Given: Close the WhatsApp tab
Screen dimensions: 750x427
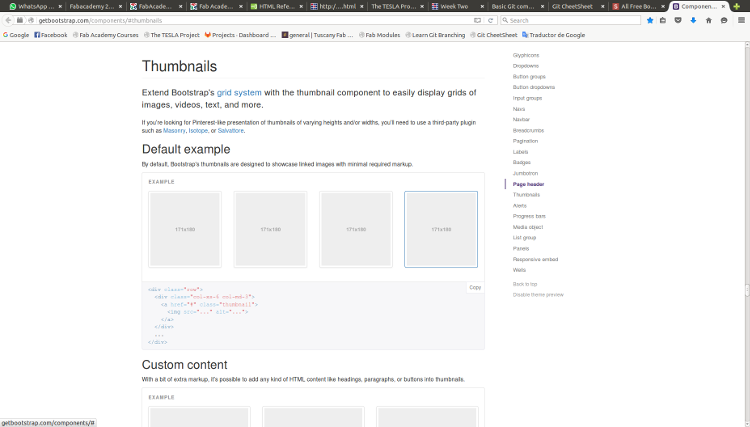Looking at the screenshot, I should [60, 7].
